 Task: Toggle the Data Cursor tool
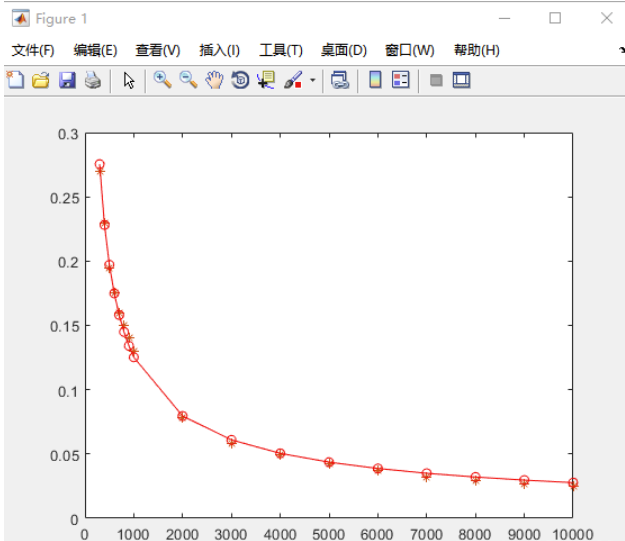click(x=266, y=80)
